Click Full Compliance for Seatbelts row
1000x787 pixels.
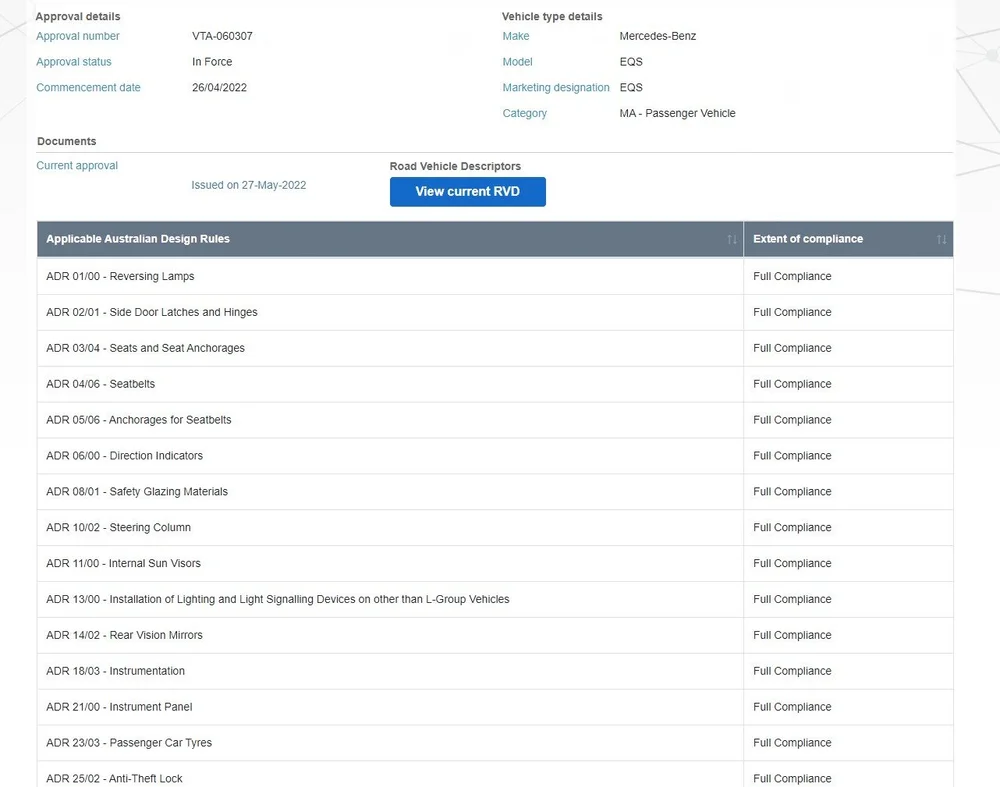tap(792, 384)
